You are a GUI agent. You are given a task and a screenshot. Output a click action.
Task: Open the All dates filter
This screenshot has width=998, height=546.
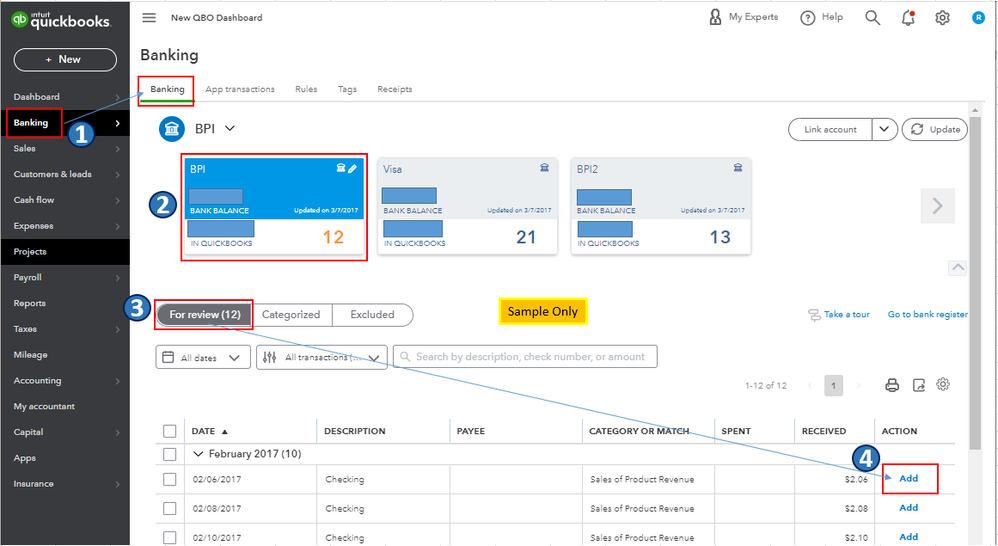click(x=202, y=357)
